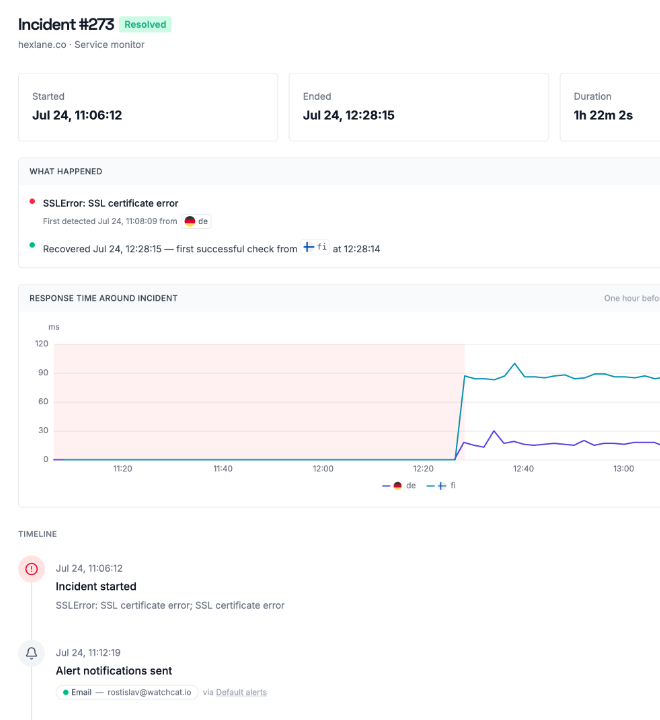
Task: Click the SSLError: SSL certificate error title
Action: (111, 203)
